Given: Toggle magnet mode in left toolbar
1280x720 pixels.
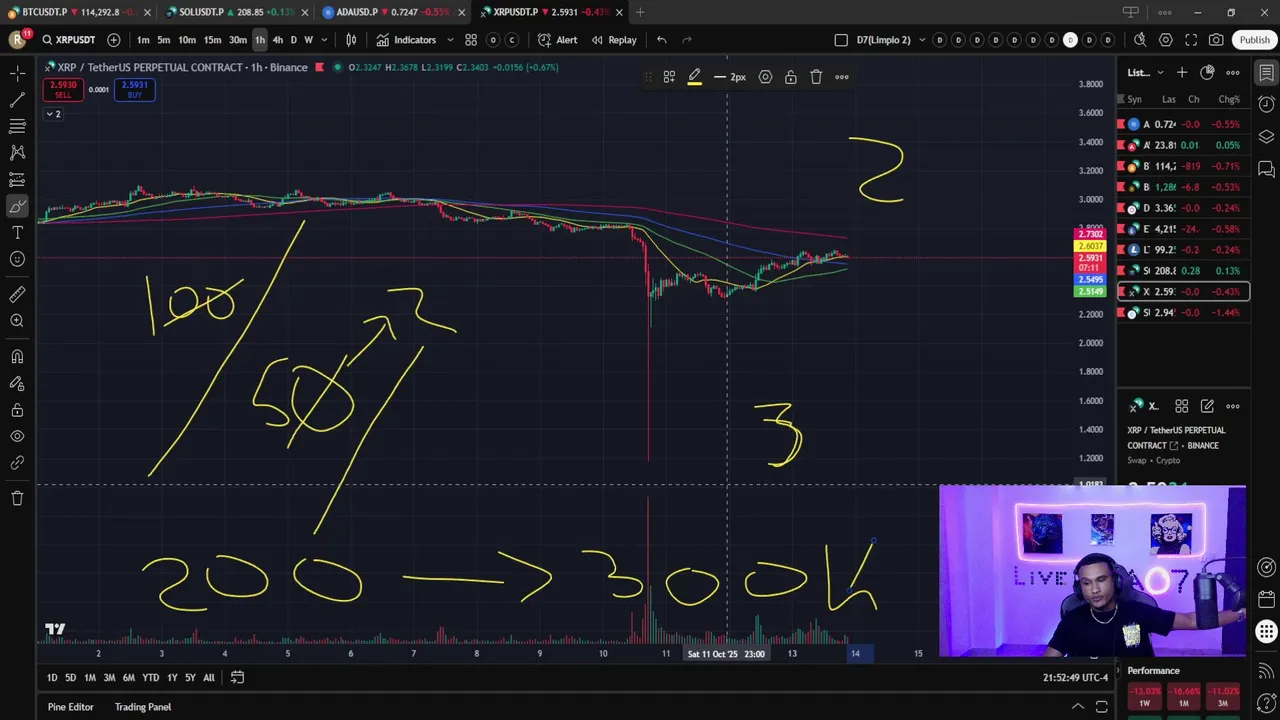Looking at the screenshot, I should (x=17, y=357).
